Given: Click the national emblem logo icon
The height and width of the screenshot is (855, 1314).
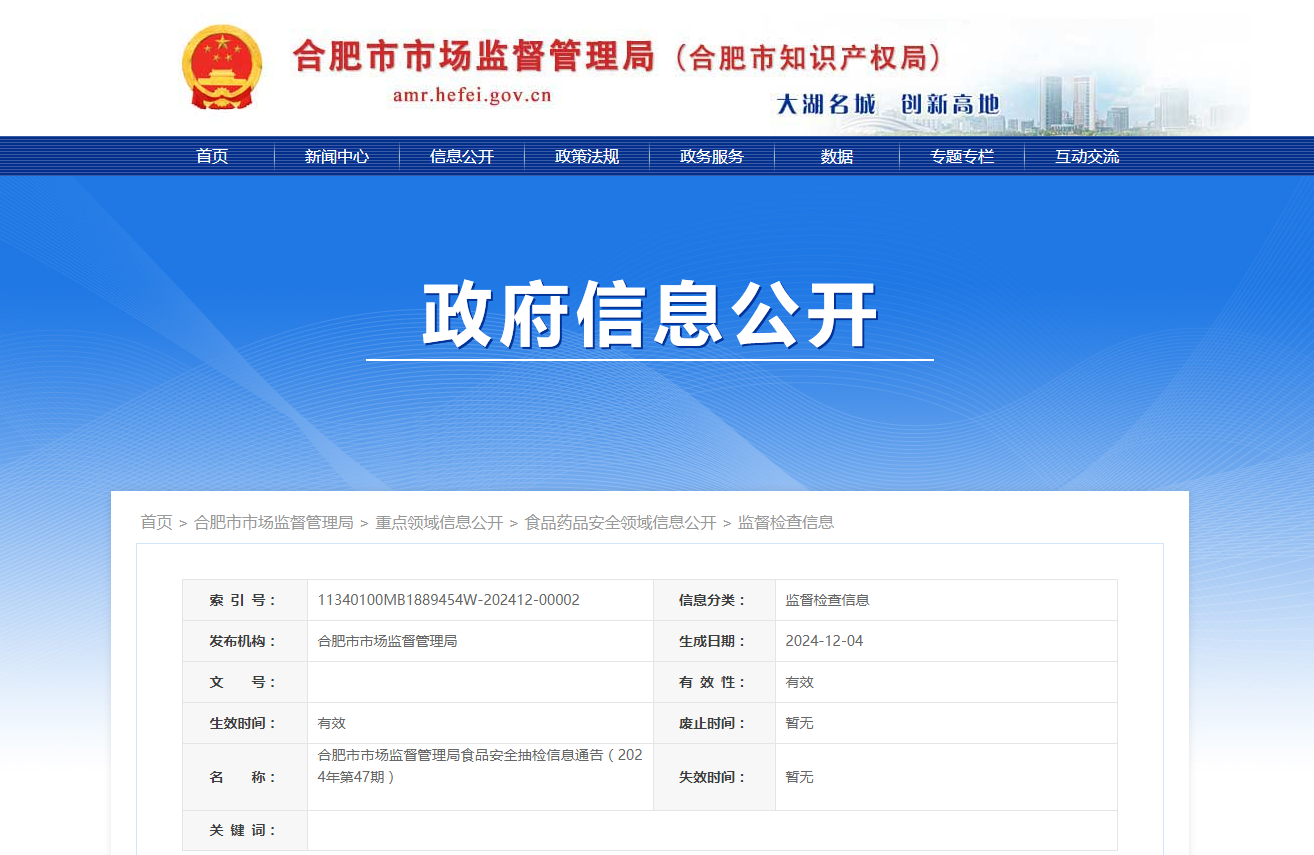Looking at the screenshot, I should (x=222, y=68).
